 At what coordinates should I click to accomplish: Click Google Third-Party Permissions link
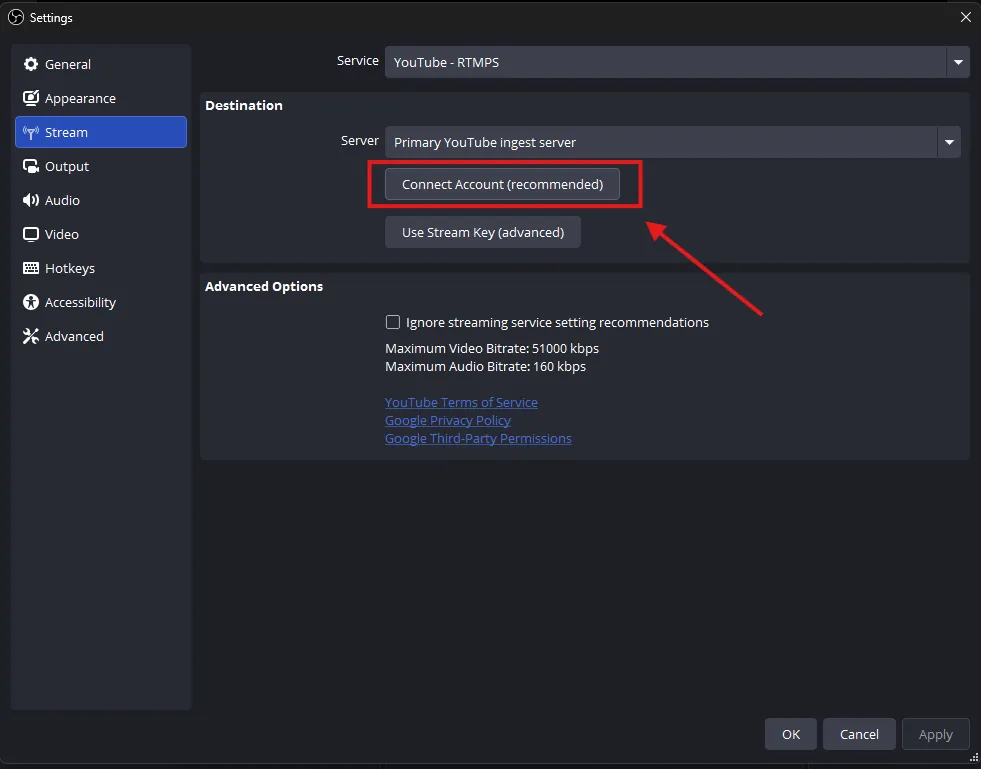coord(478,438)
